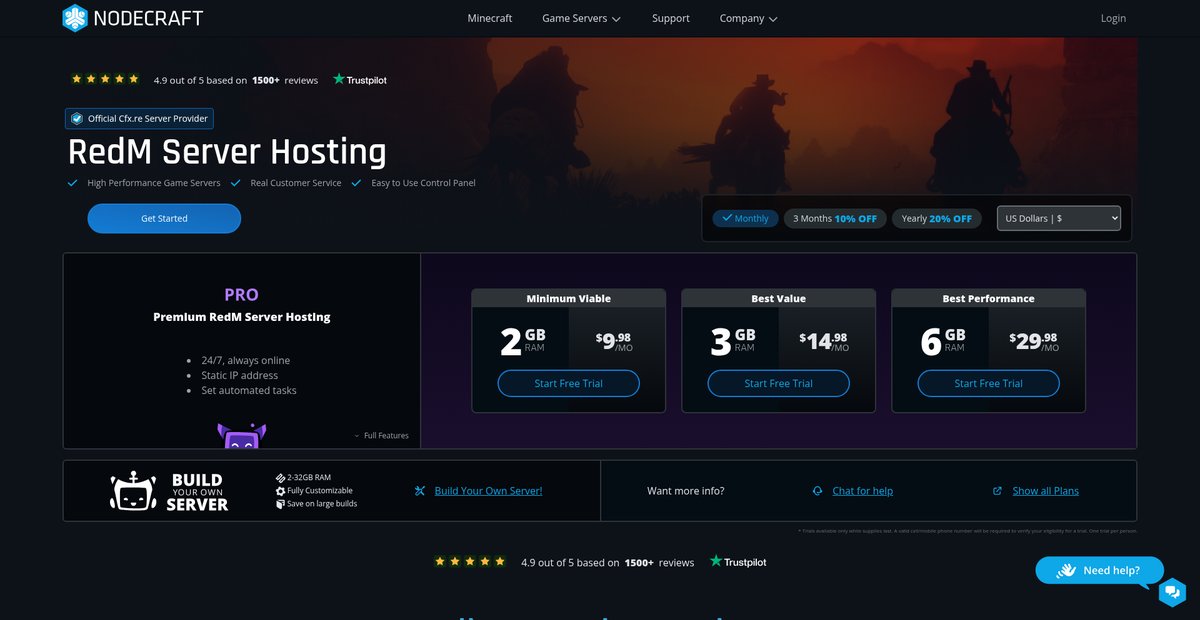
Task: Open the Support nav item
Action: click(x=671, y=18)
